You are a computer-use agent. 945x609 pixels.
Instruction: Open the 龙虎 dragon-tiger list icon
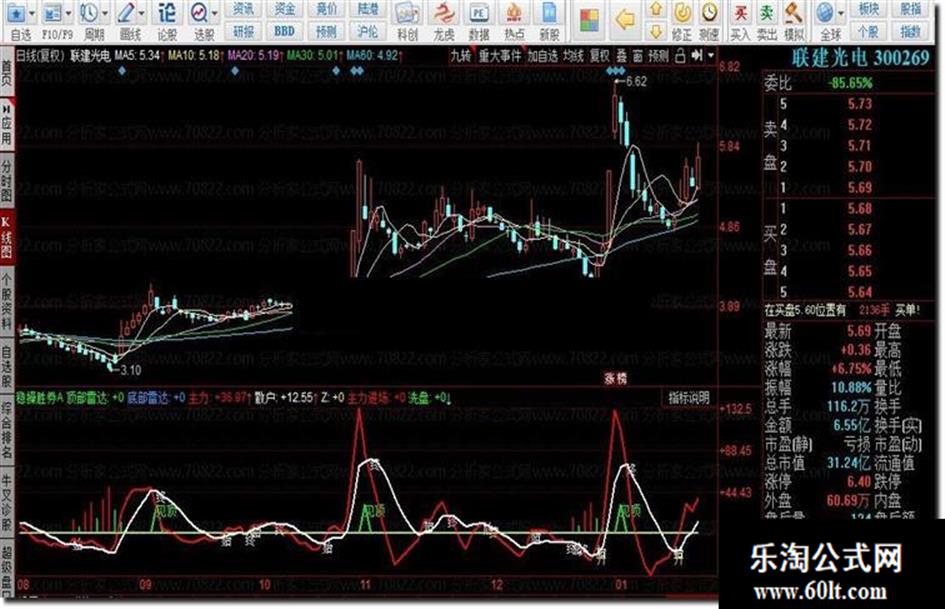[x=444, y=14]
